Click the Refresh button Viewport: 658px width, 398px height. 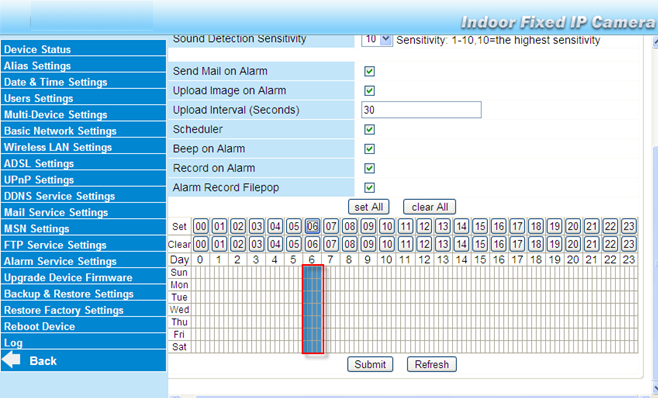point(432,364)
